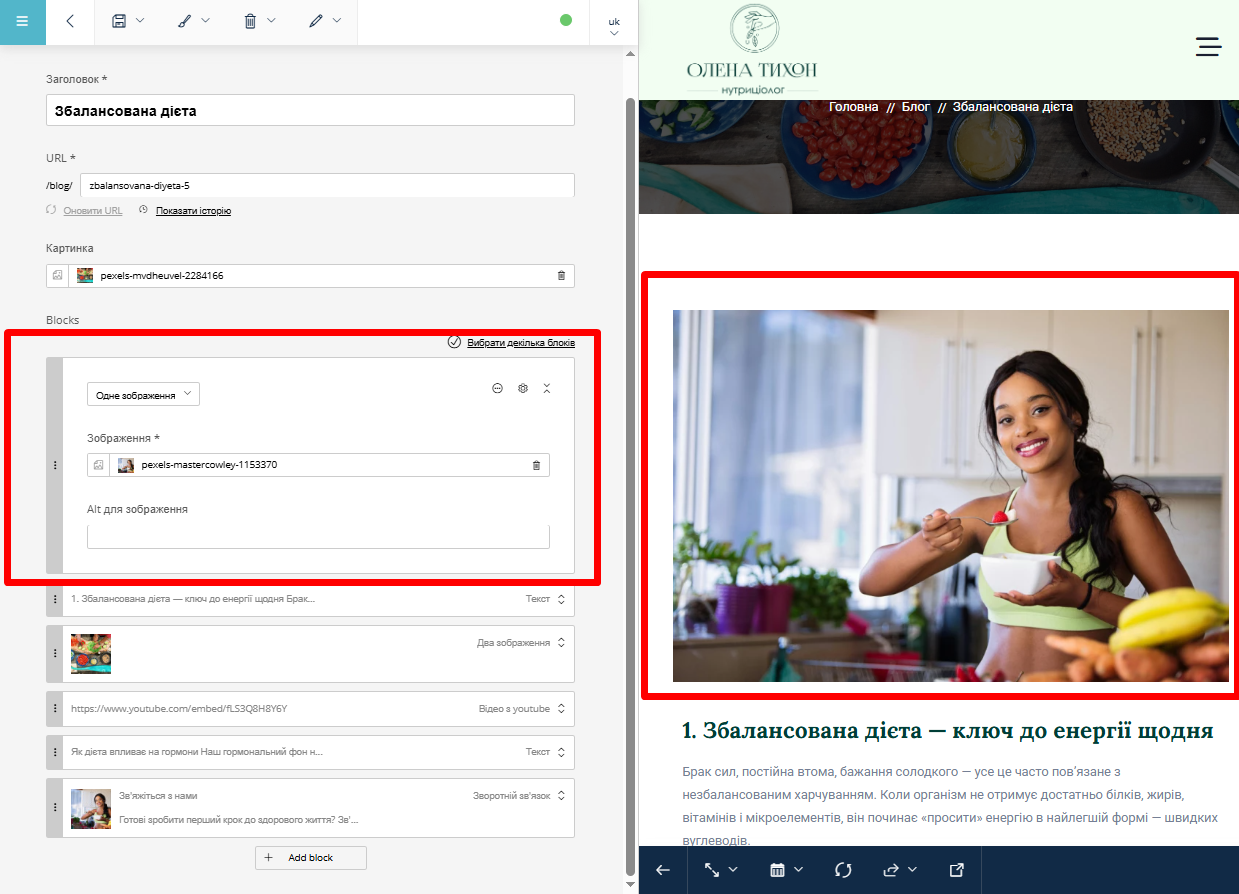Open block settings with the gear icon
Viewport: 1239px width, 894px height.
[x=522, y=388]
